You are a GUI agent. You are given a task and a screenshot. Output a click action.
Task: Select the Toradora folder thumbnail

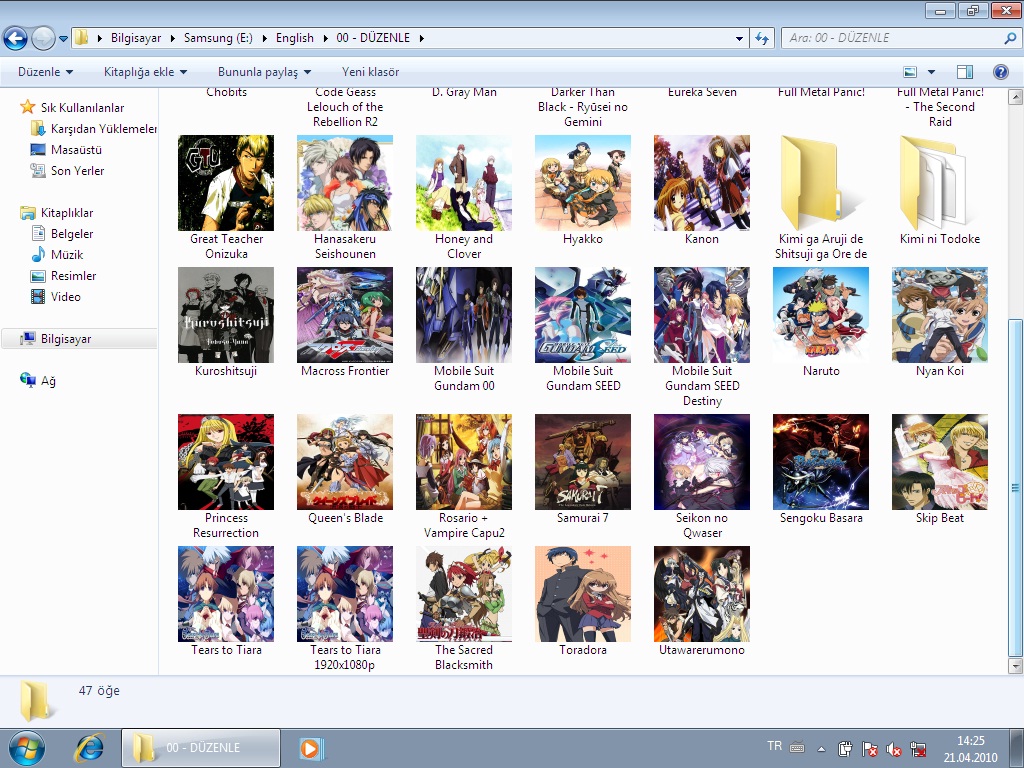pos(582,594)
